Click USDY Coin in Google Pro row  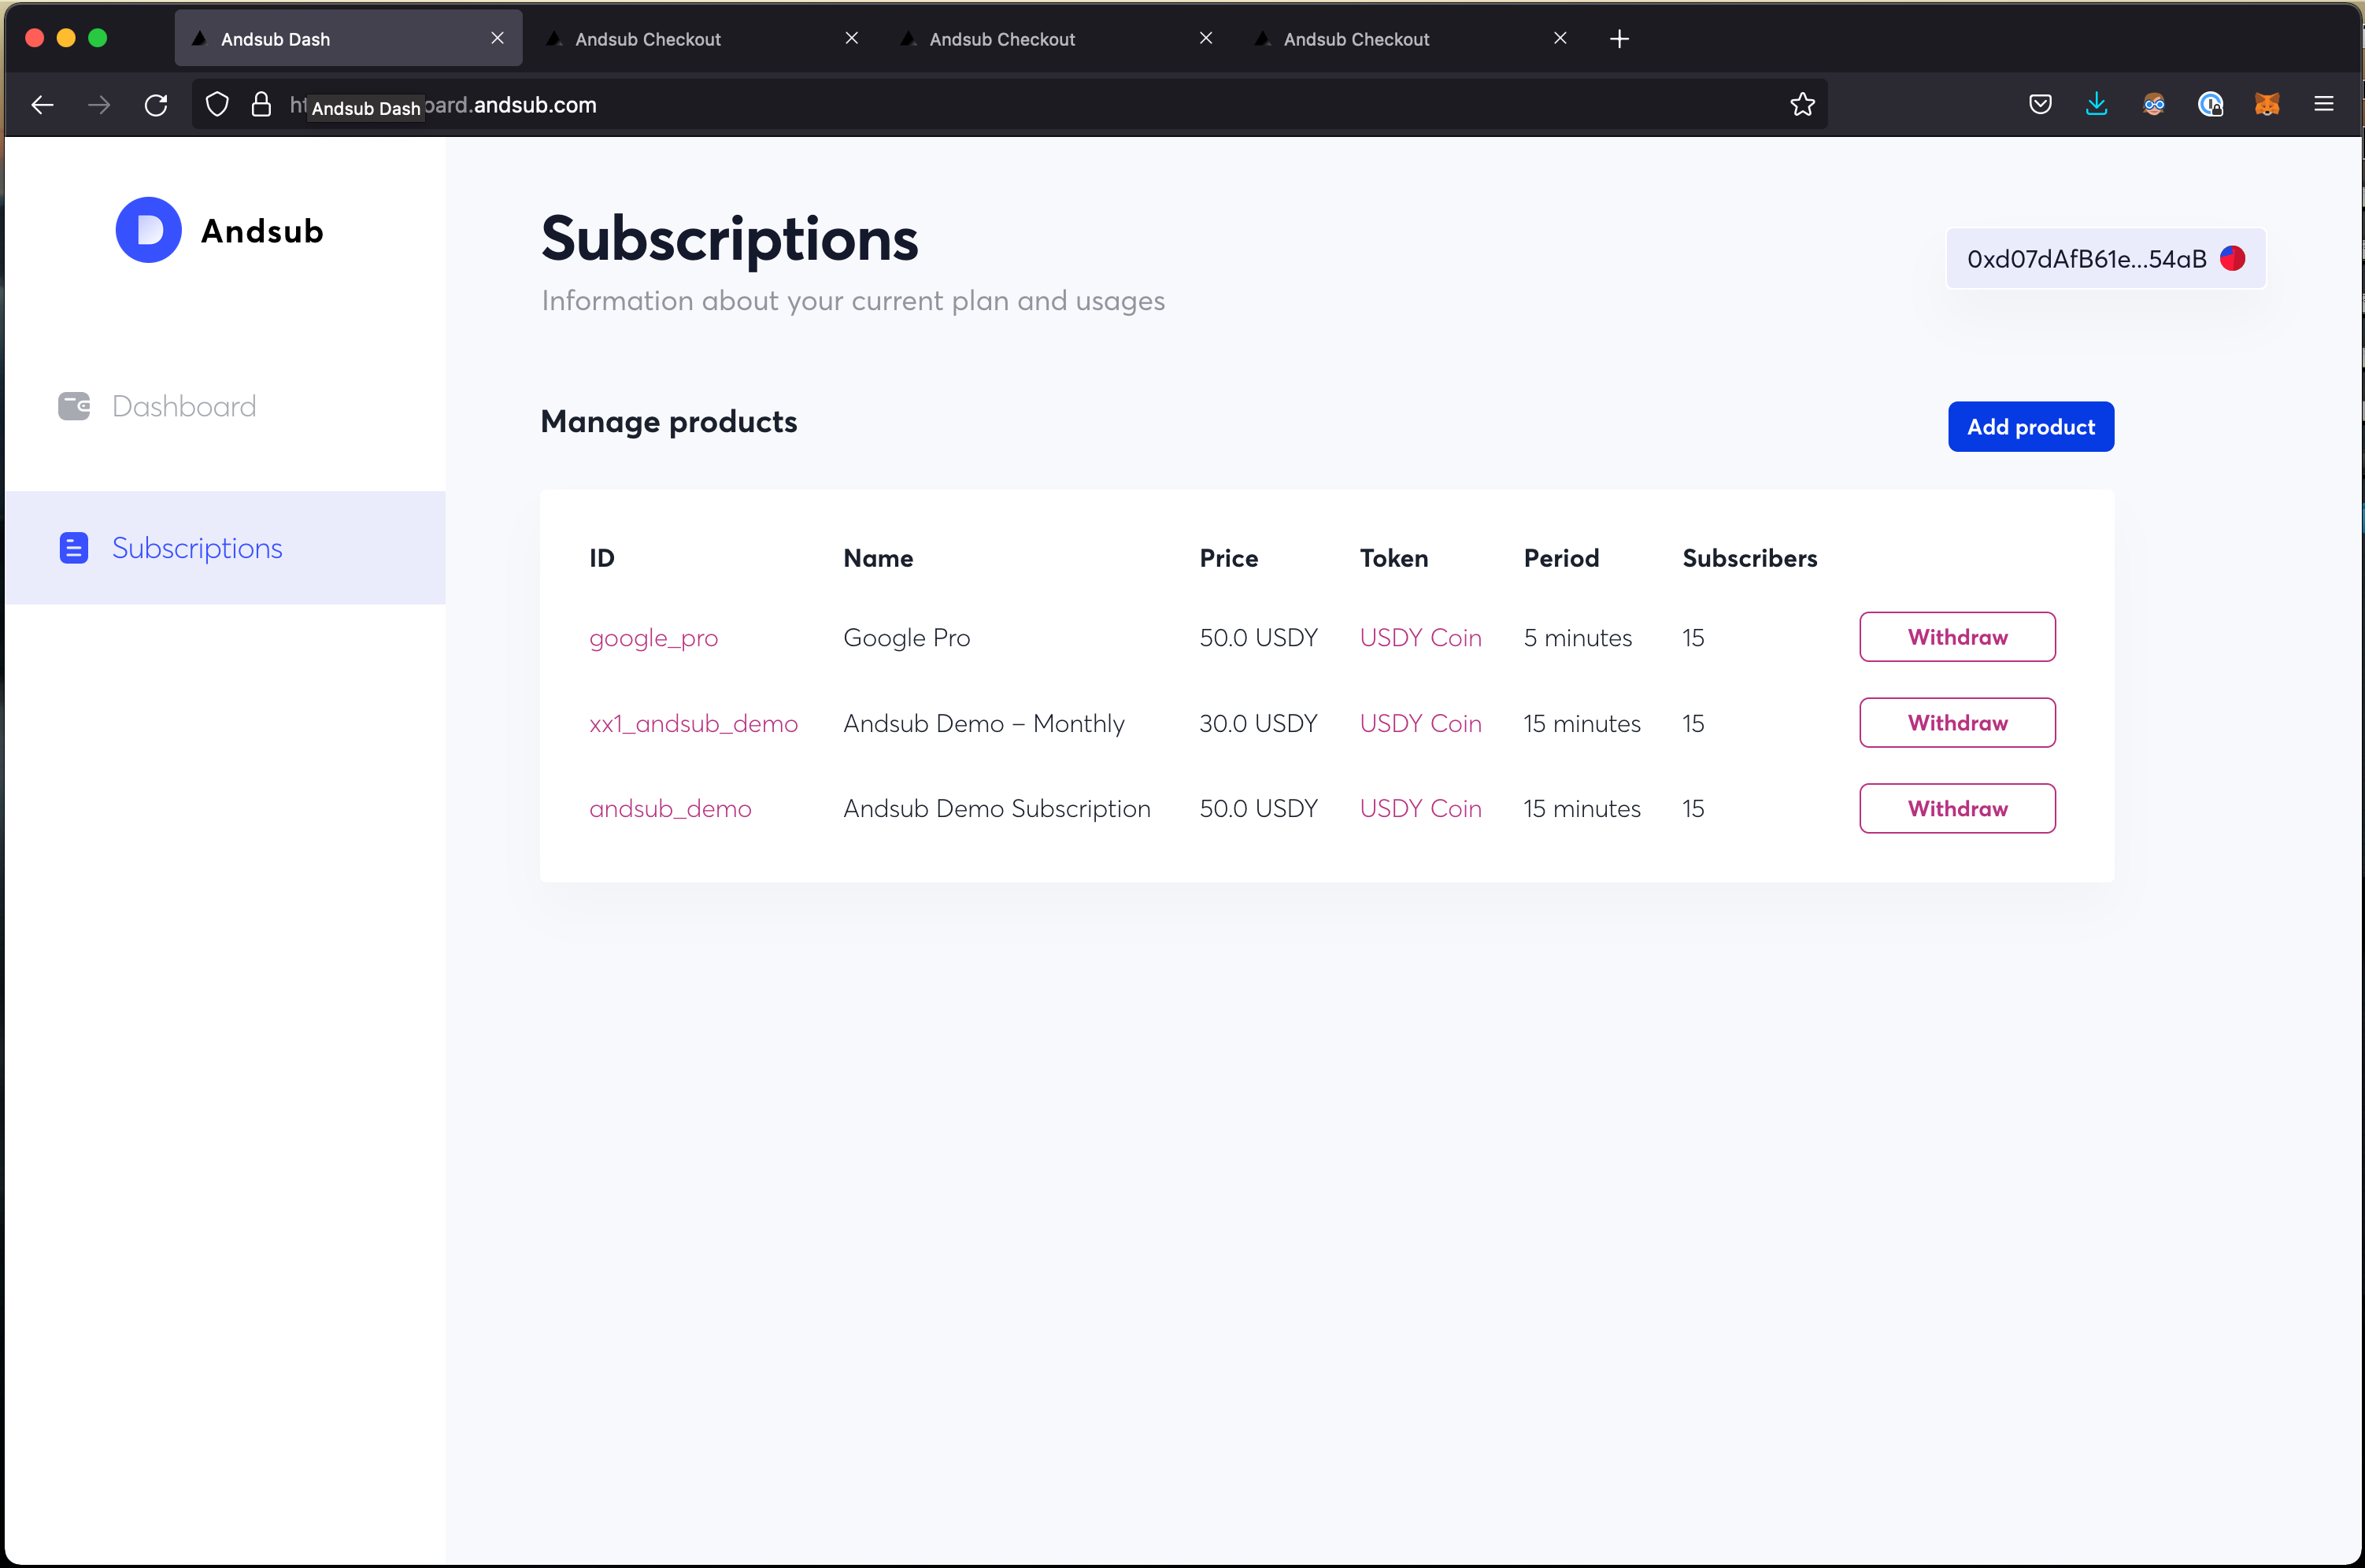click(x=1420, y=638)
